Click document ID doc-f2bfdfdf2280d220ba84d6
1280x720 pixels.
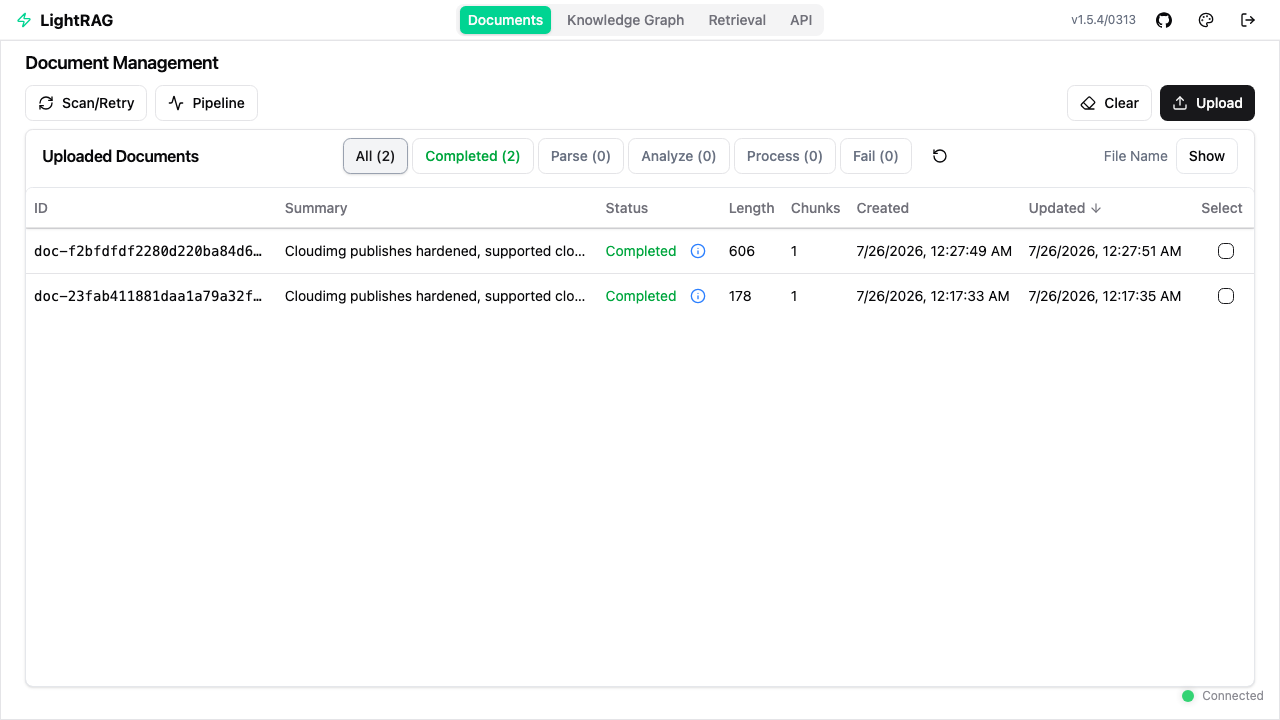point(148,251)
